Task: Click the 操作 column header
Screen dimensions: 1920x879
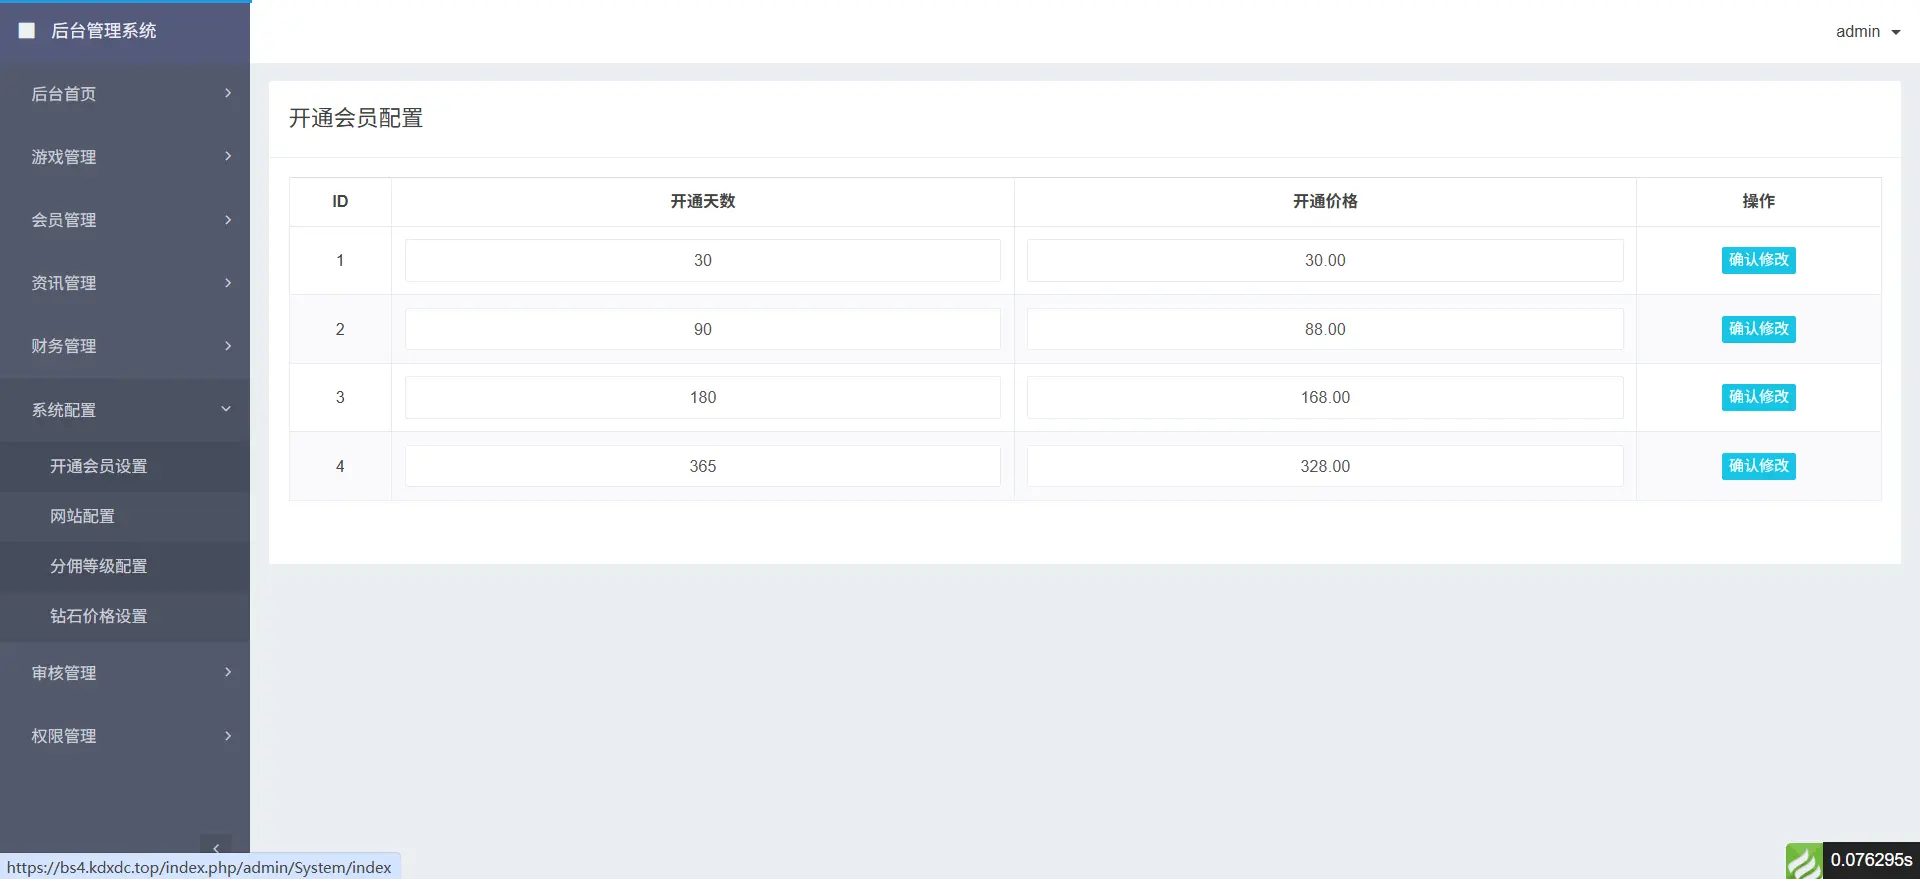Action: point(1758,201)
